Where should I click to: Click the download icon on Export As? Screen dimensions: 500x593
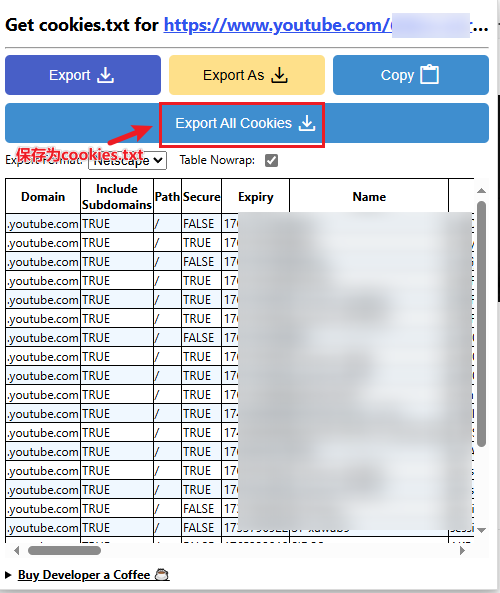point(280,75)
